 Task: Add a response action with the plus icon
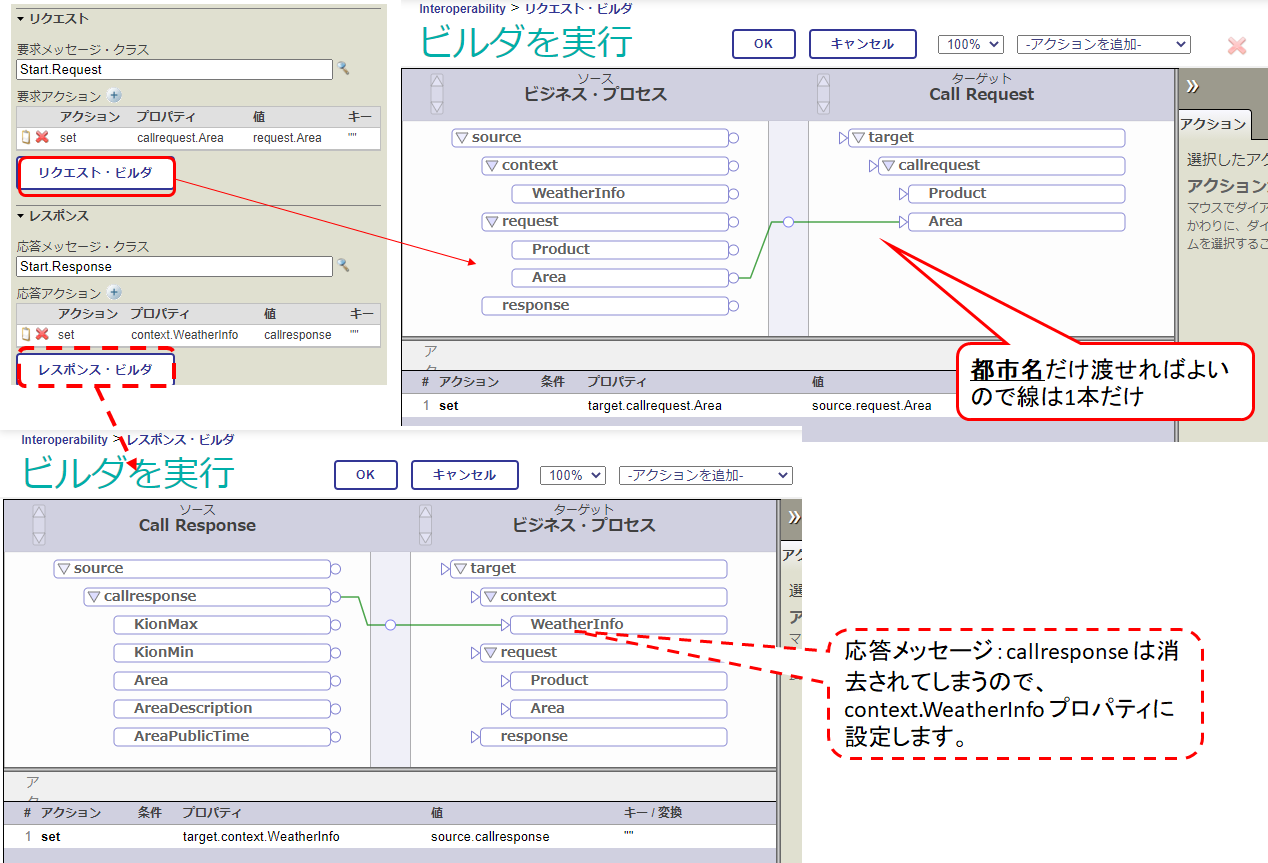114,293
